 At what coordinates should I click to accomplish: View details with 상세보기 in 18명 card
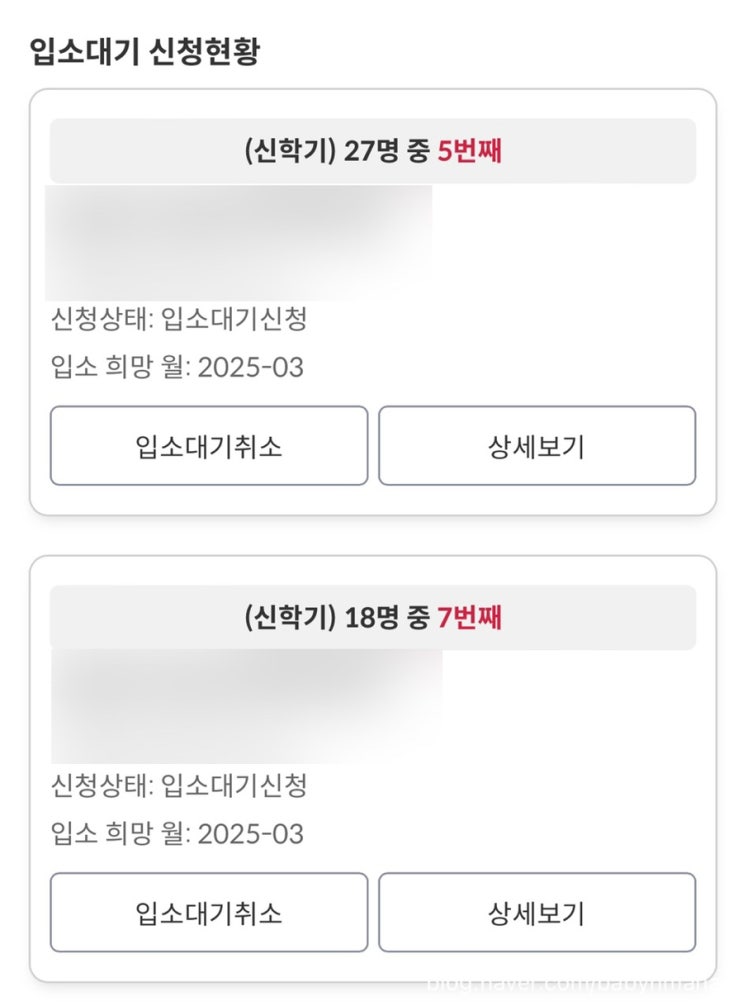point(536,912)
